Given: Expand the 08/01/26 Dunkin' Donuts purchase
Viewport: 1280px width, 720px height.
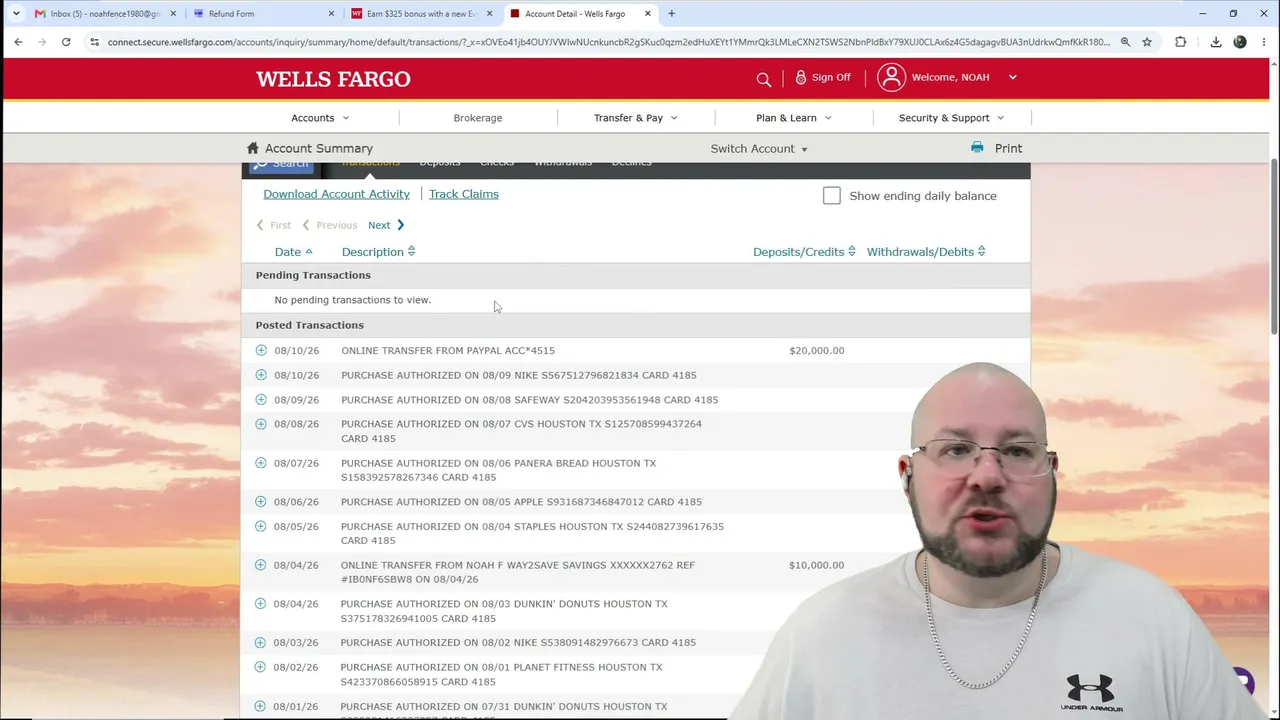Looking at the screenshot, I should pos(261,706).
